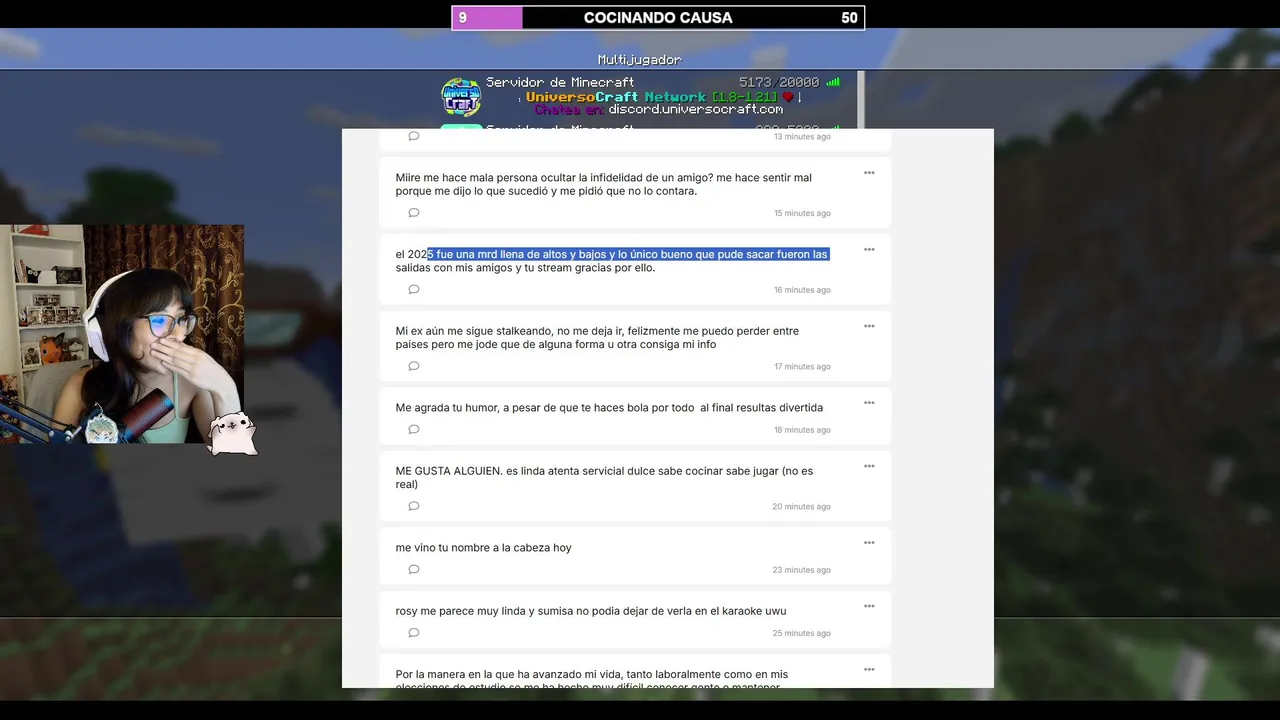Click the white ghost sticker on webcam
The image size is (1280, 720).
coord(232,433)
